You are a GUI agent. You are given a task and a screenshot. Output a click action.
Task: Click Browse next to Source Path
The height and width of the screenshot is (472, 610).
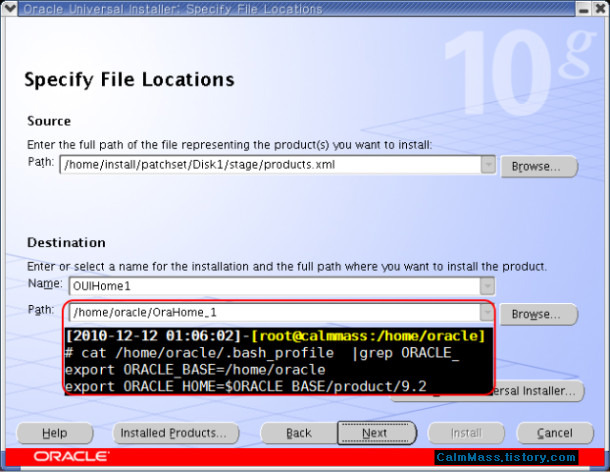[x=539, y=167]
